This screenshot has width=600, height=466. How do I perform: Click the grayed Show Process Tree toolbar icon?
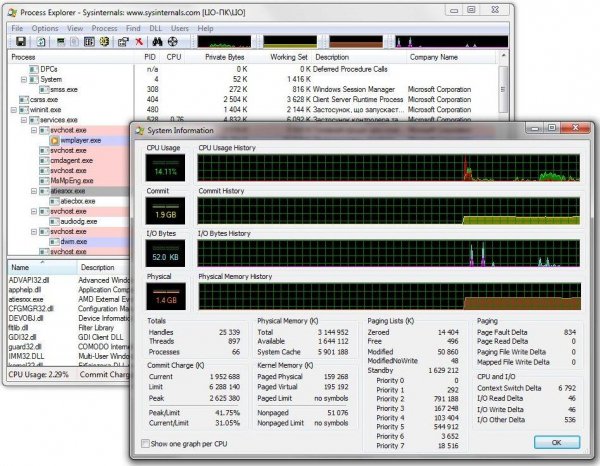74,41
